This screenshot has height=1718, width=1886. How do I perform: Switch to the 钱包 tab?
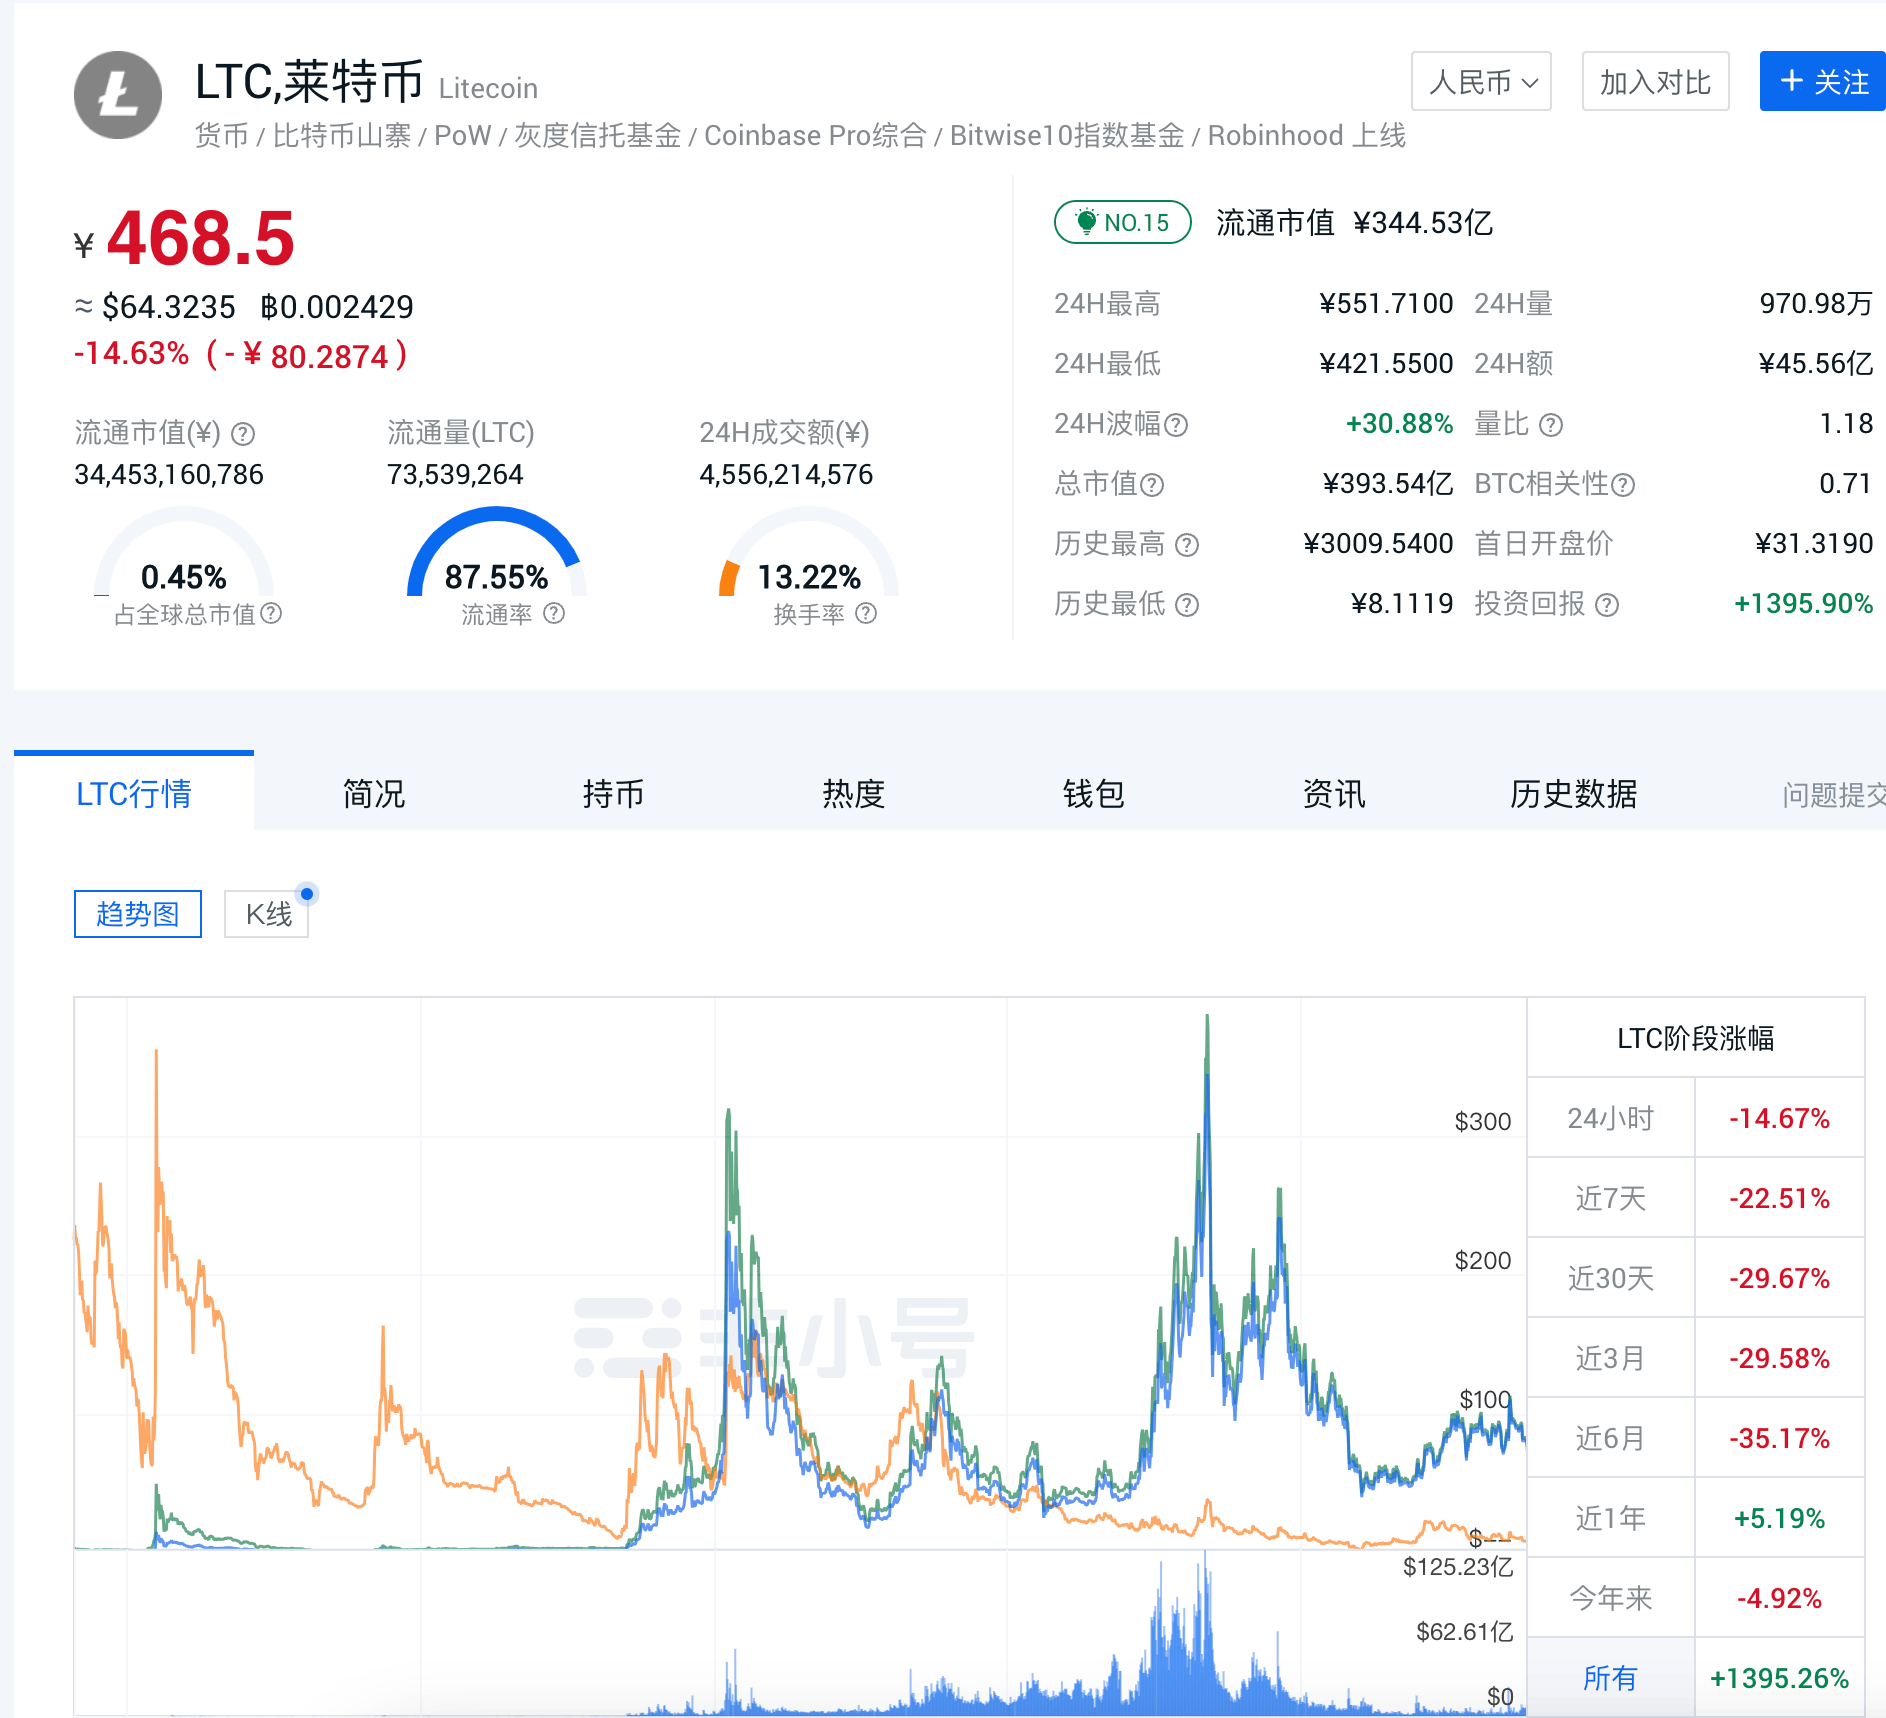pyautogui.click(x=1093, y=794)
